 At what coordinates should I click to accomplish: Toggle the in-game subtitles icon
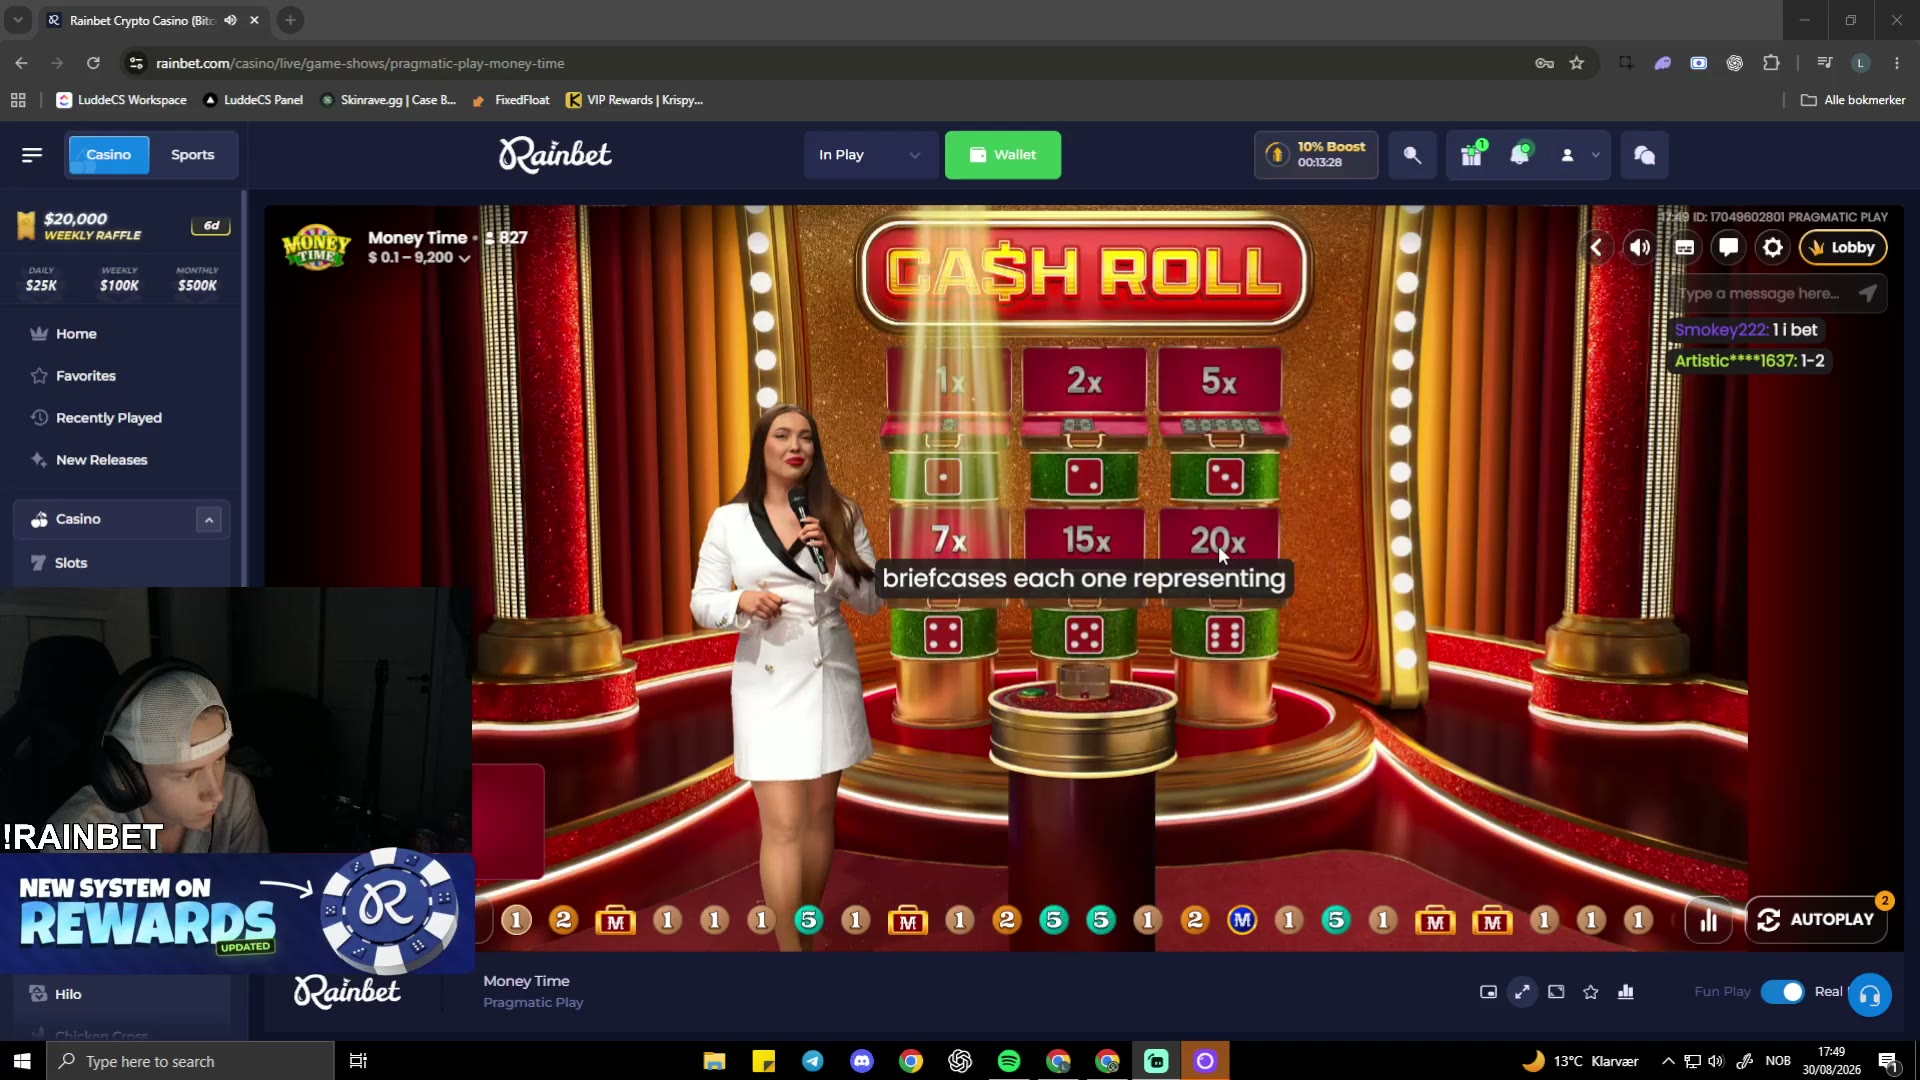coord(1685,247)
